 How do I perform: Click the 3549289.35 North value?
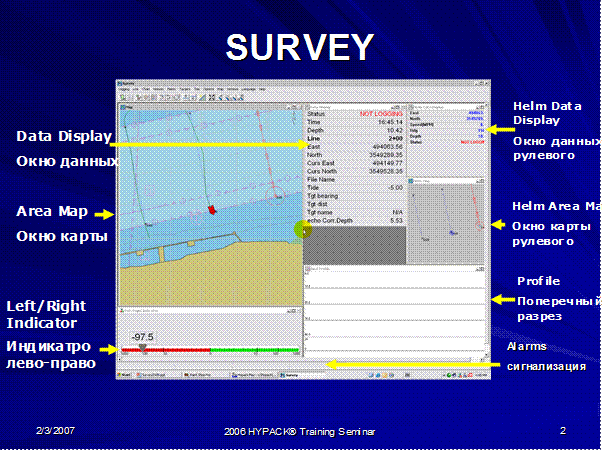click(385, 155)
